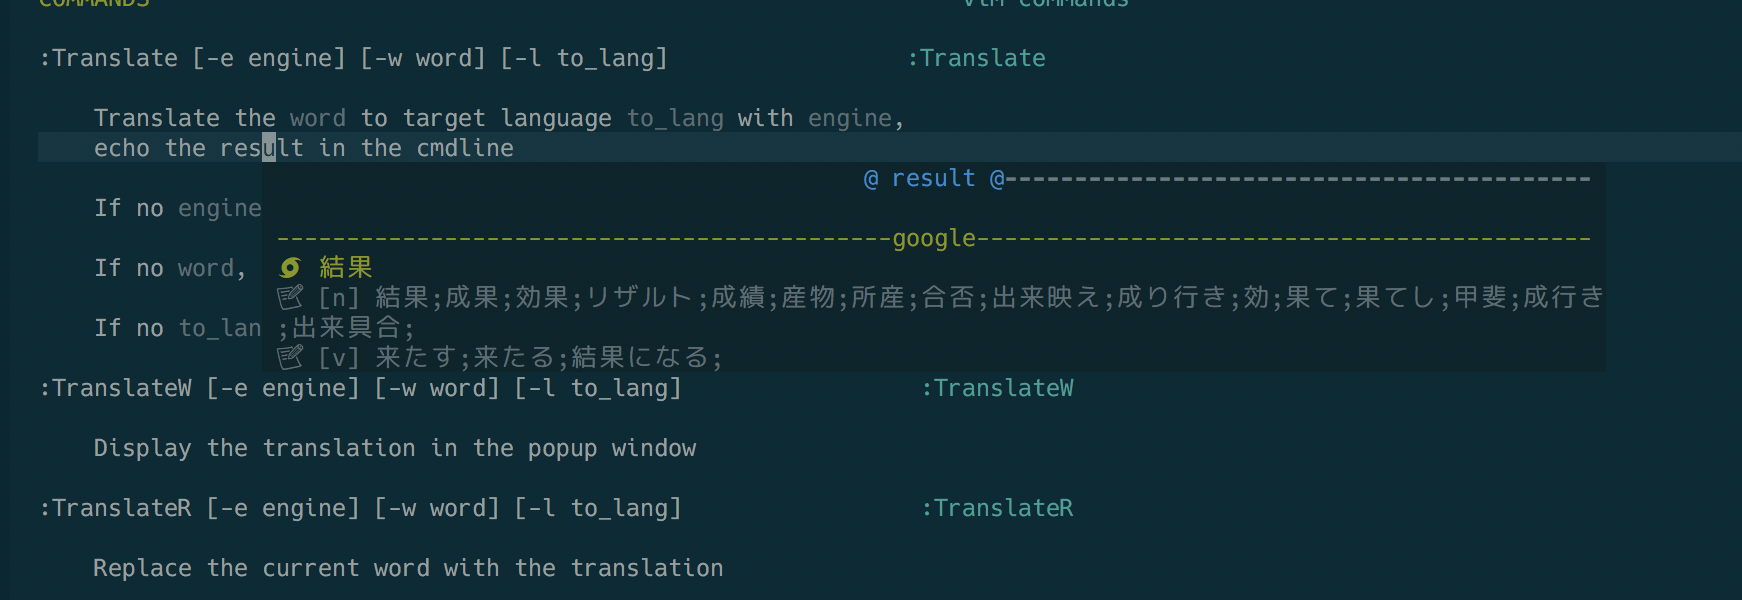Click the translated word 結果 in popup
This screenshot has height=600, width=1742.
coord(346,267)
